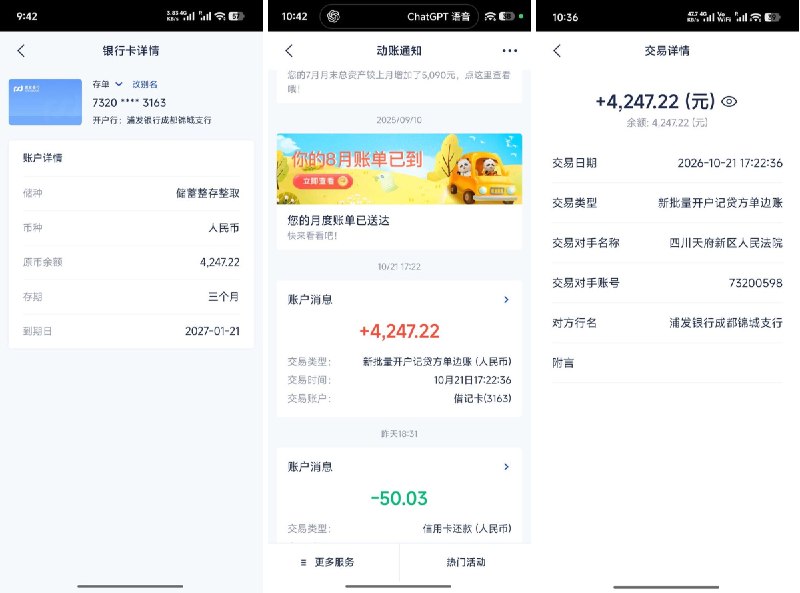Tap the 交易类型 value in 交易详情
This screenshot has height=593, width=800.
(x=720, y=203)
